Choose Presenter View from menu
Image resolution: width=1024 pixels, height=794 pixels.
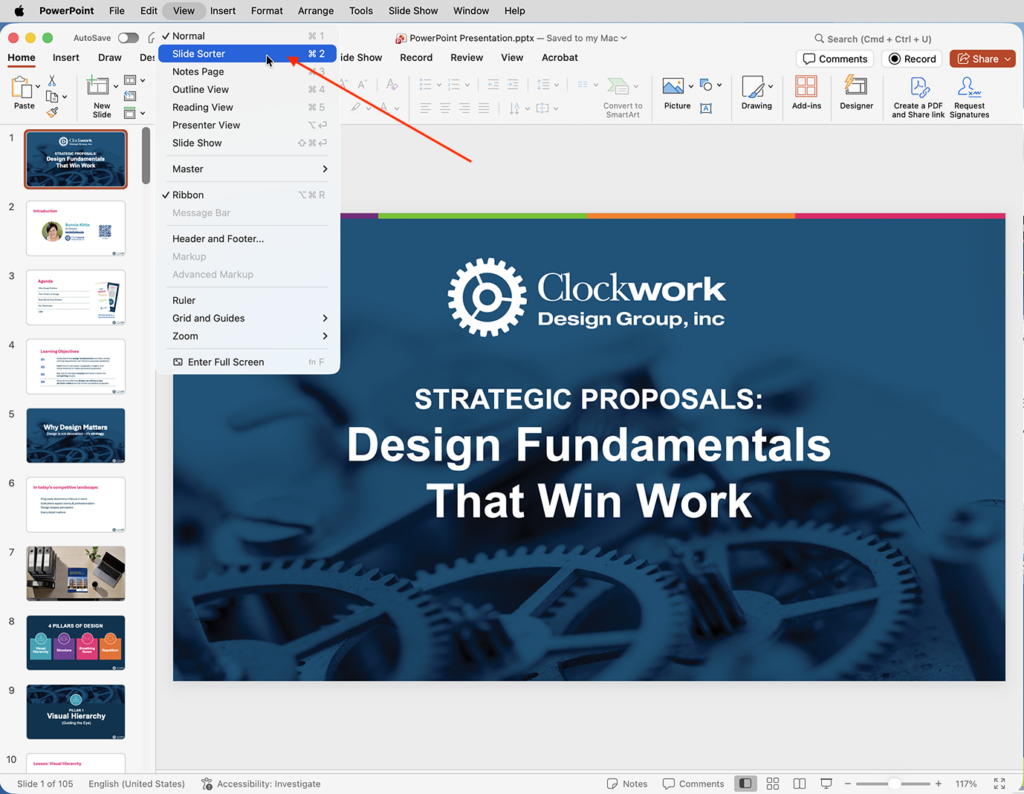[248, 125]
